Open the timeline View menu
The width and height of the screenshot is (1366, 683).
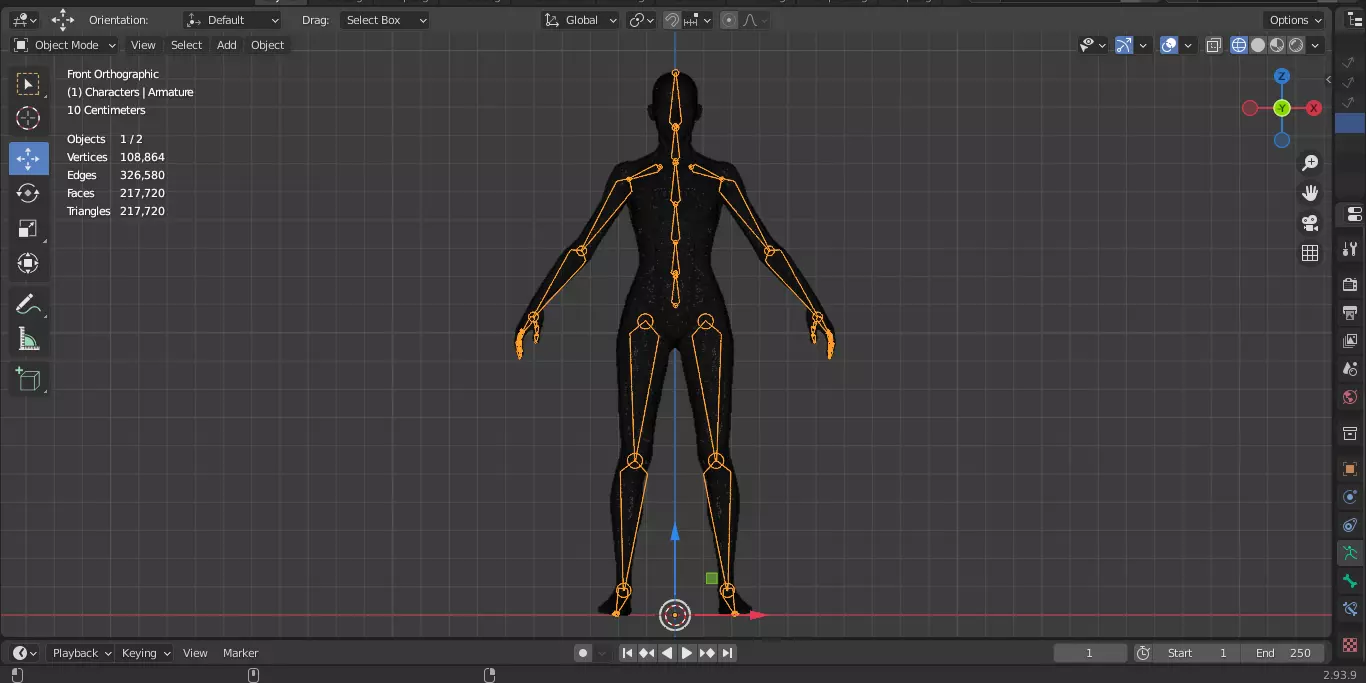(x=195, y=653)
